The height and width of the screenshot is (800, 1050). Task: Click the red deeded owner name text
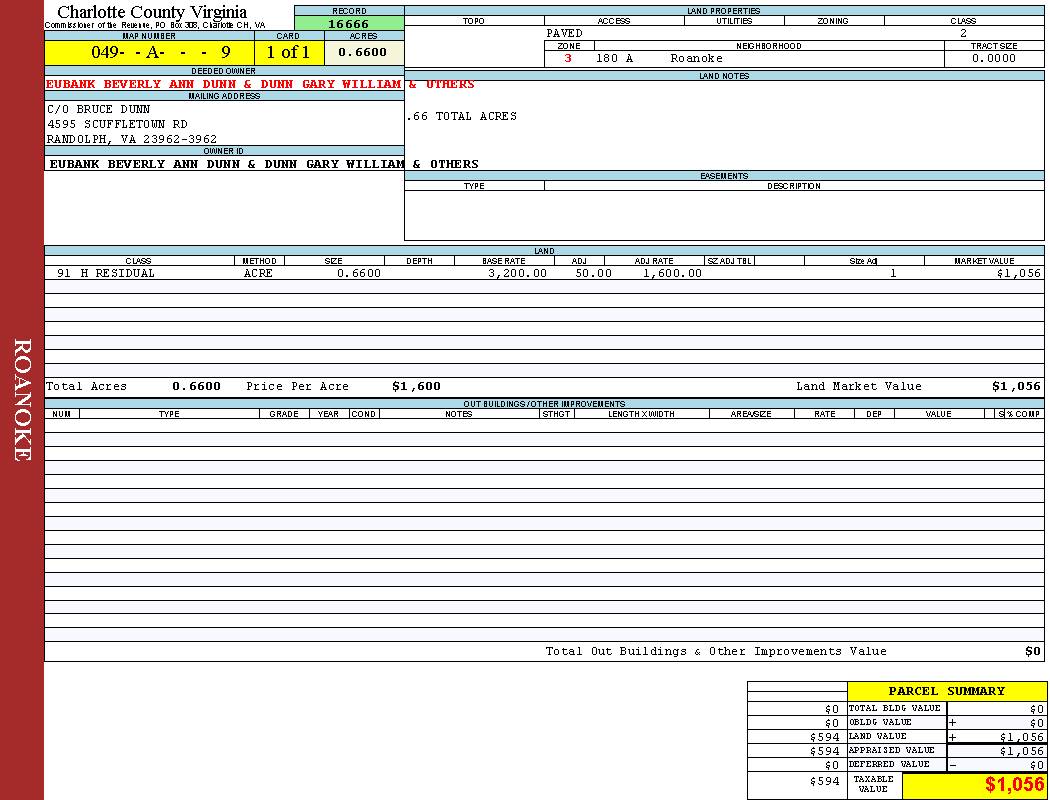coord(260,84)
